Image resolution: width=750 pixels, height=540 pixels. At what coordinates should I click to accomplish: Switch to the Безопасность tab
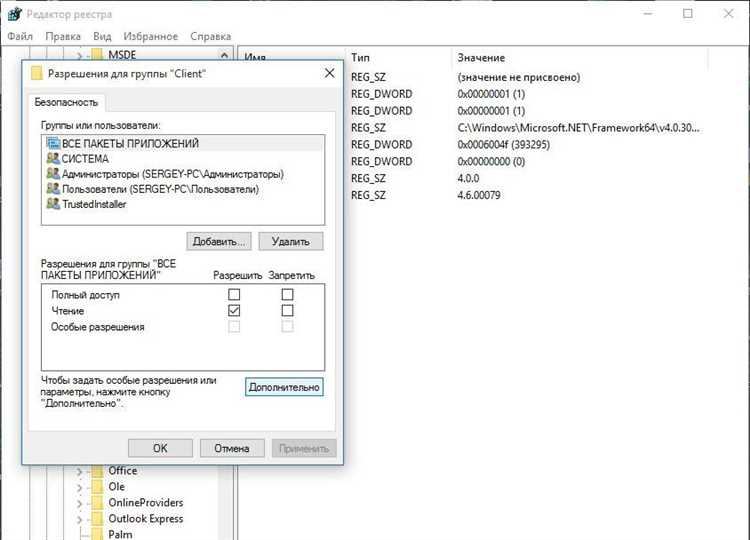[66, 102]
